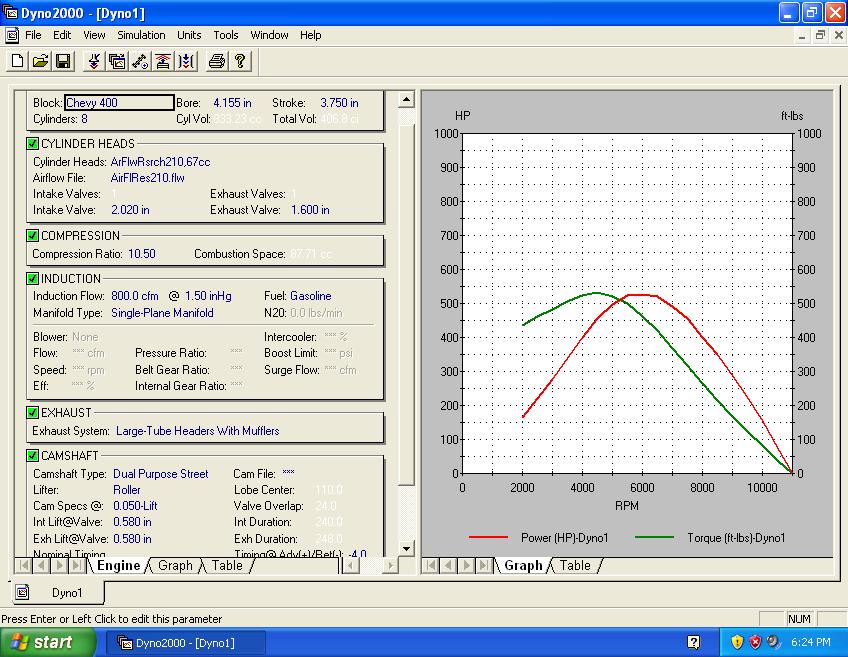Click the help icon in system tray
This screenshot has height=657, width=848.
[694, 642]
